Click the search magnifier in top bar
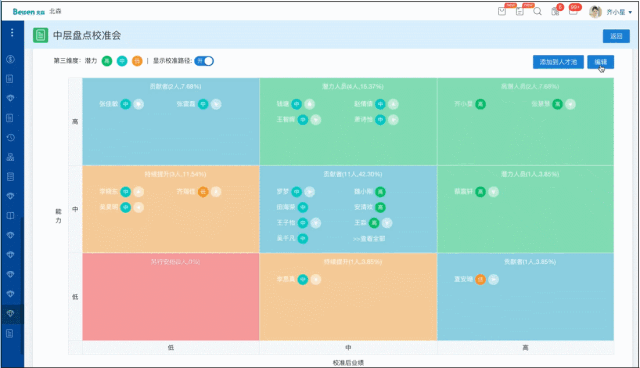The height and width of the screenshot is (368, 640). coord(538,11)
